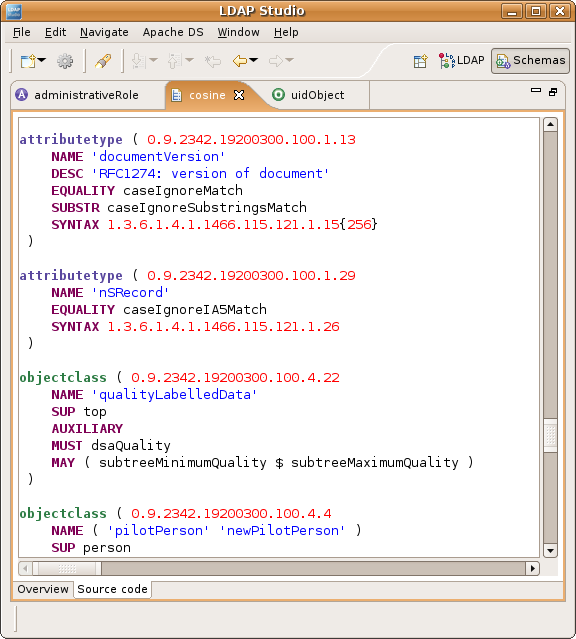Screen dimensions: 576x639
Task: Switch to the LDAP perspective
Action: 461,60
